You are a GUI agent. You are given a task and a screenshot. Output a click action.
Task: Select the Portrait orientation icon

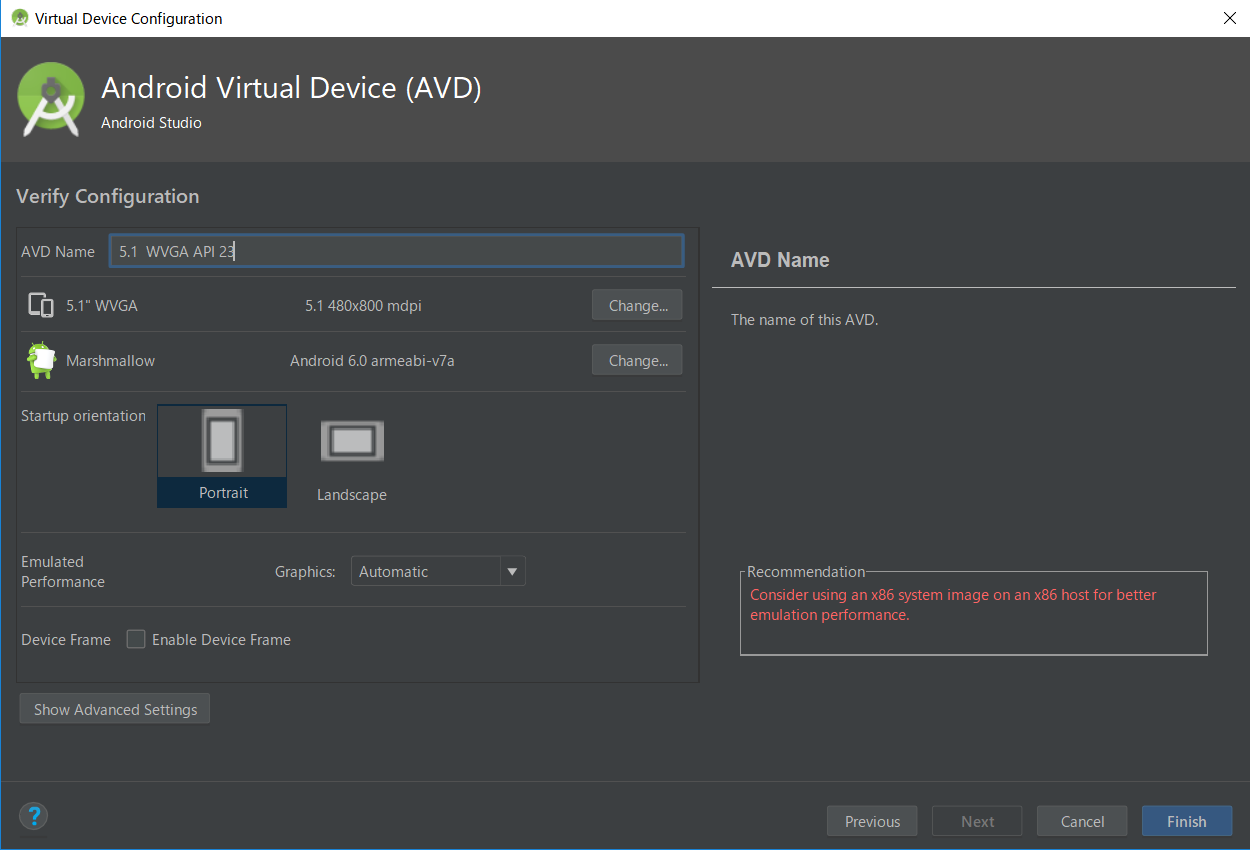pos(222,441)
